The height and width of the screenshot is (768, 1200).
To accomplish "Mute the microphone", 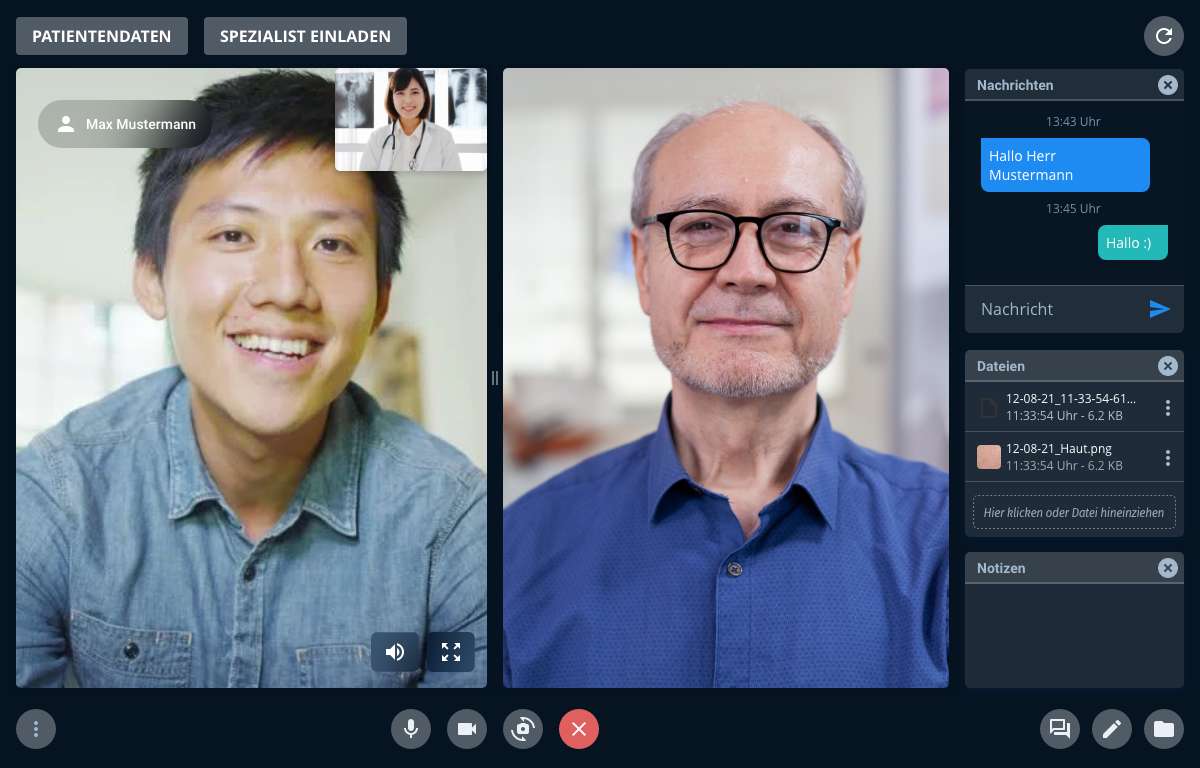I will tap(411, 729).
